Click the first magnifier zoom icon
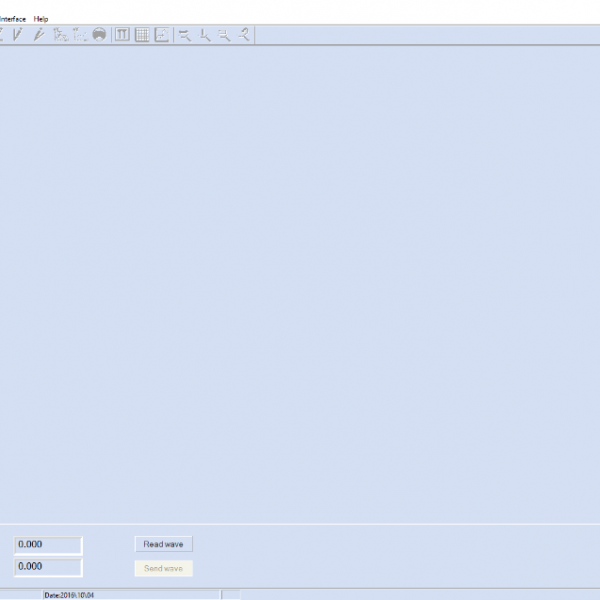This screenshot has width=600, height=600. coord(185,35)
